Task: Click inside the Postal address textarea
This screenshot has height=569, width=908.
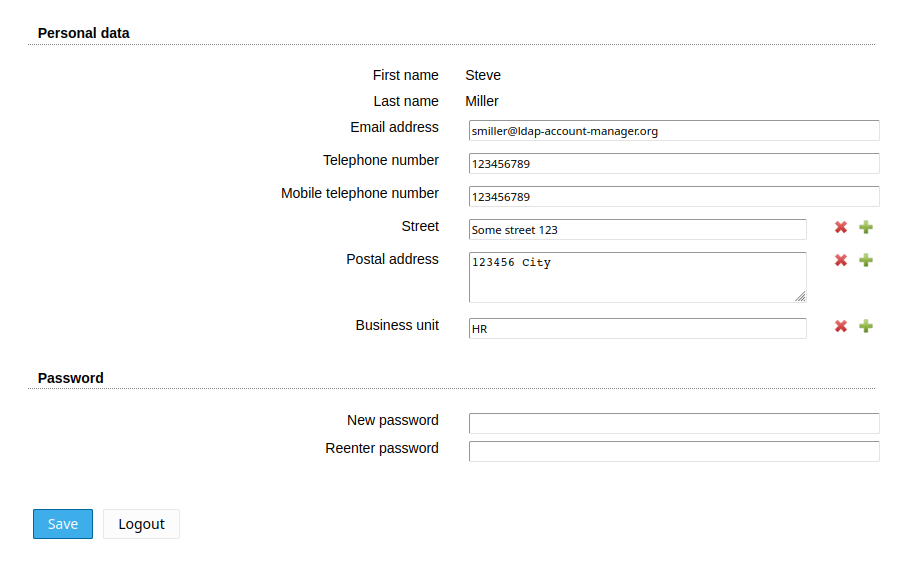Action: (x=637, y=277)
